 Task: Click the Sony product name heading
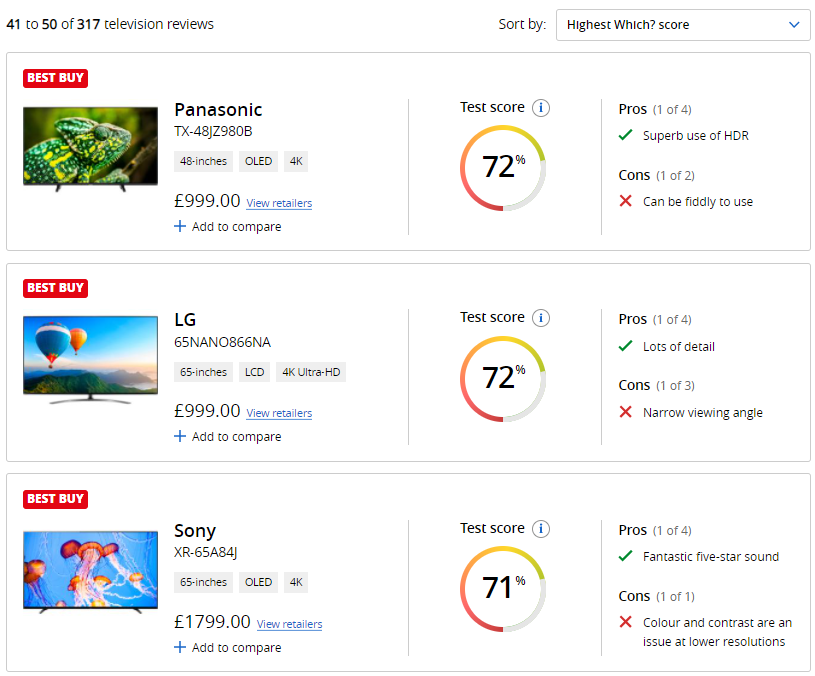[195, 531]
